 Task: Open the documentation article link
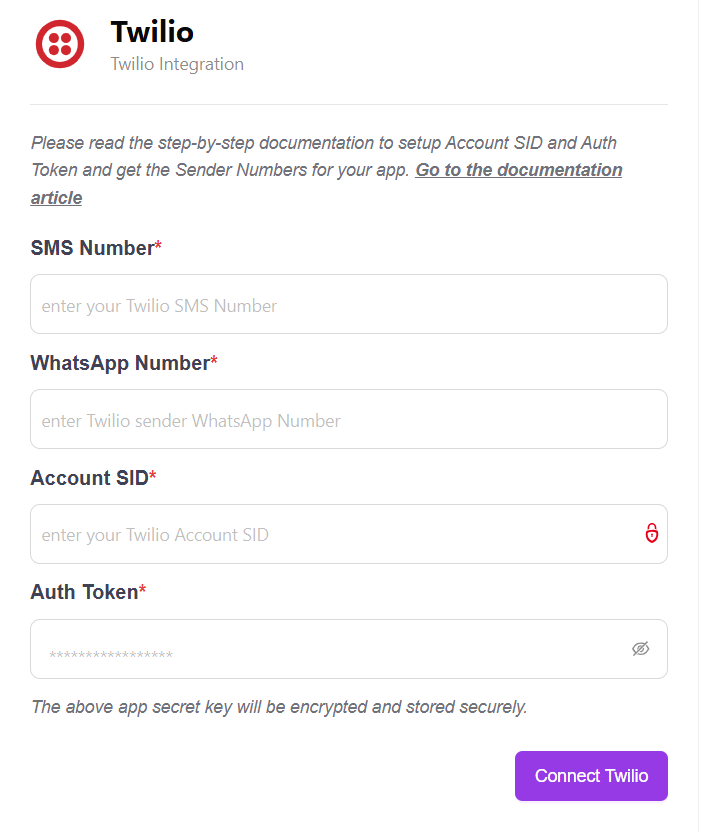(x=518, y=170)
